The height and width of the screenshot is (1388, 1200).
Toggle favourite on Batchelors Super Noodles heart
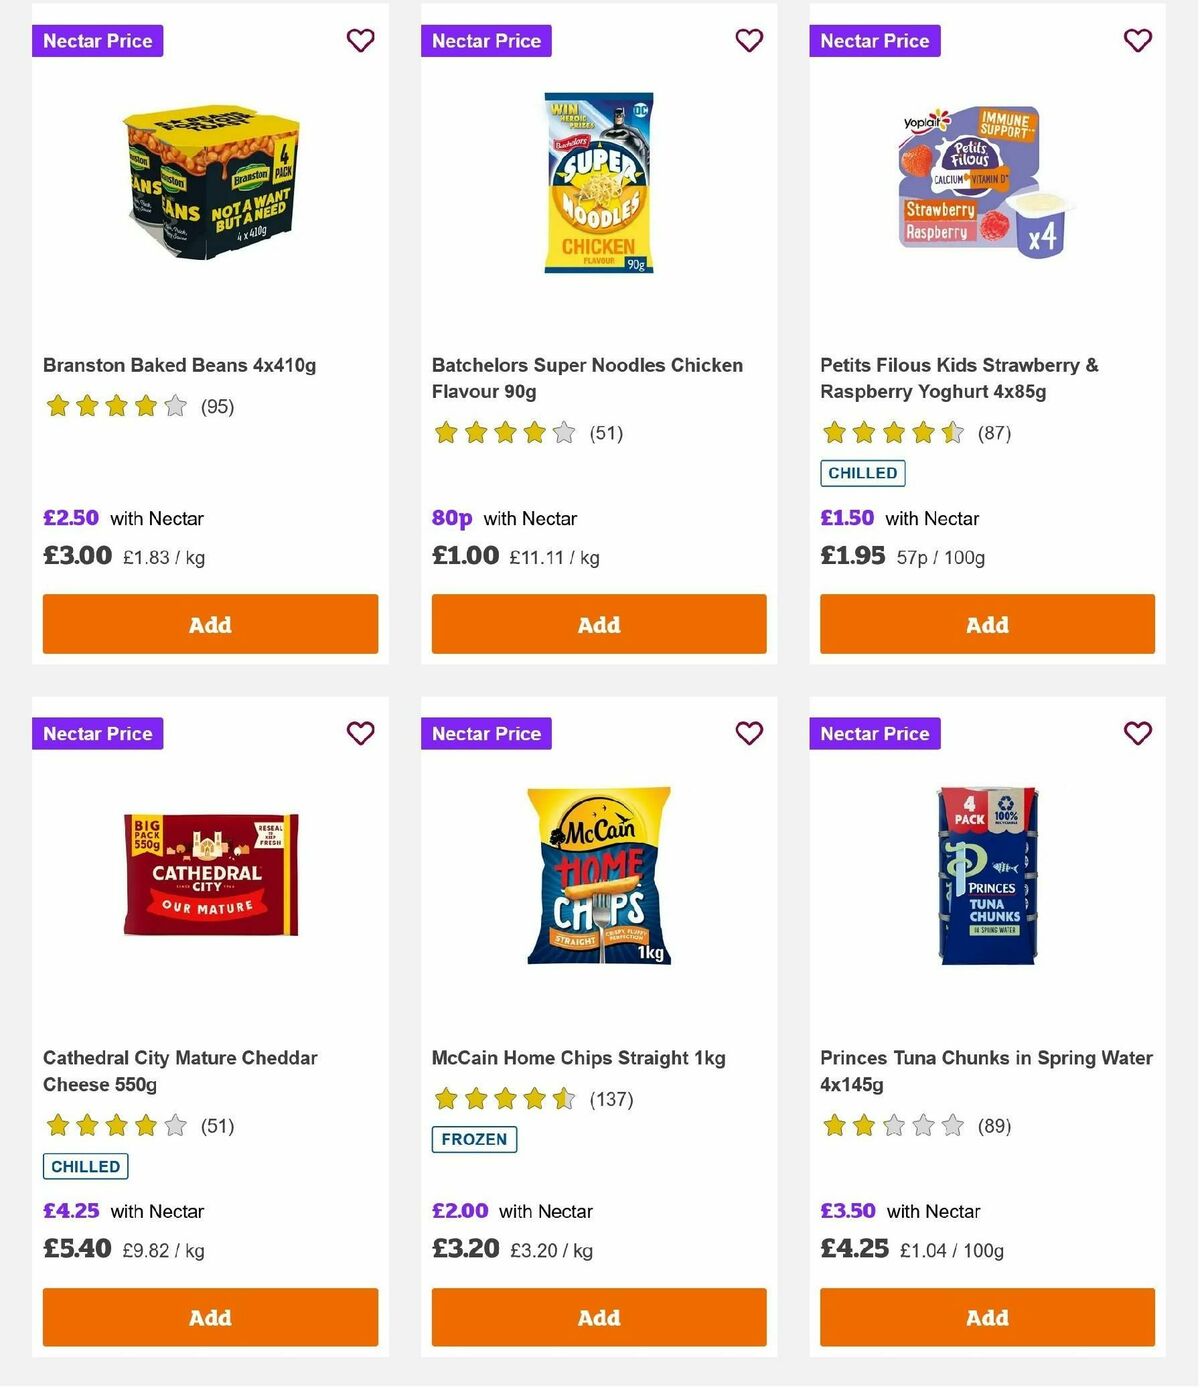tap(749, 41)
